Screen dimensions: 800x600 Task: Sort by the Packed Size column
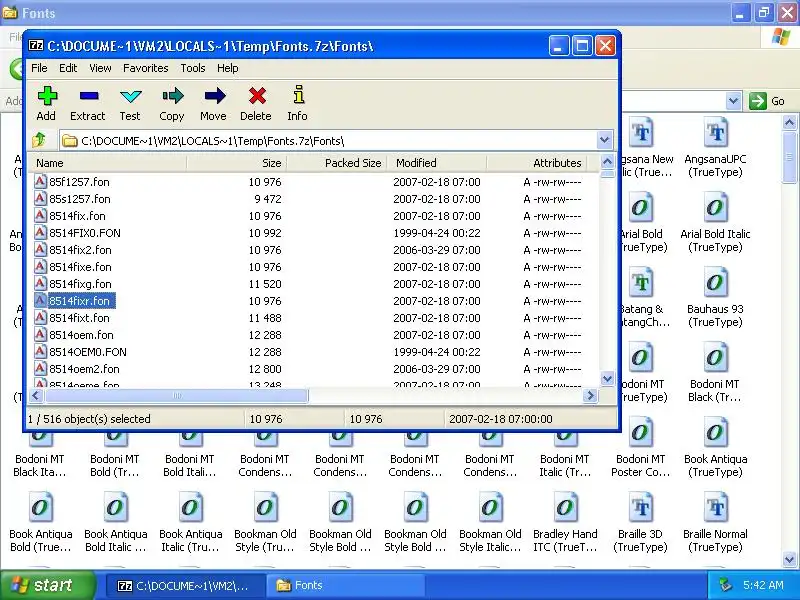pyautogui.click(x=337, y=163)
